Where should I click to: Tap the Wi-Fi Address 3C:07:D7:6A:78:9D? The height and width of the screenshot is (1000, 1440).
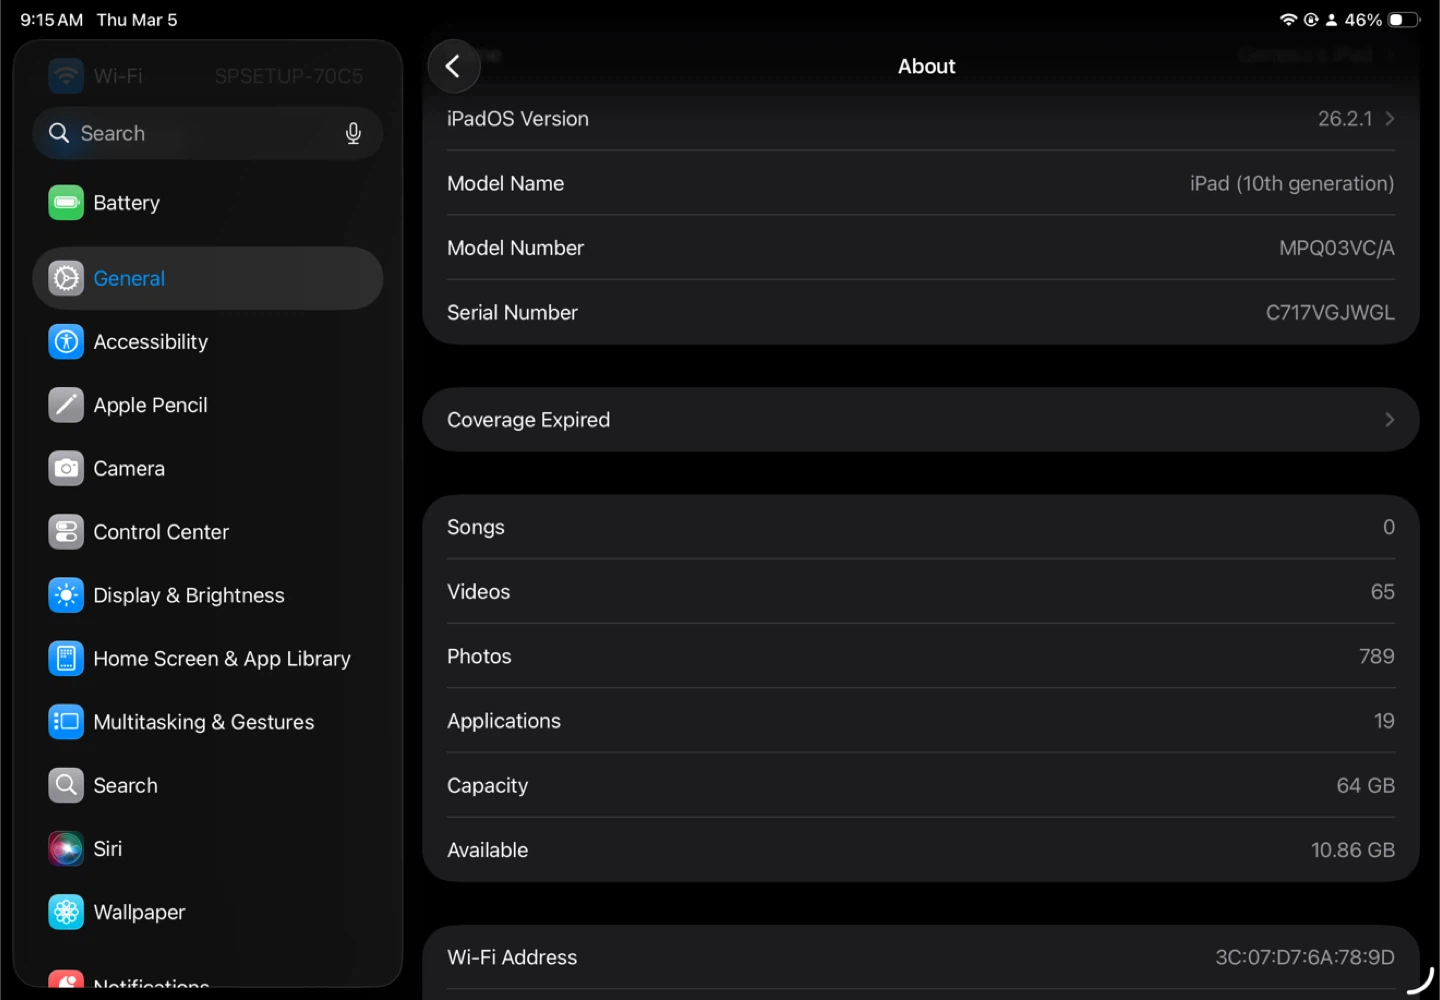(1305, 957)
